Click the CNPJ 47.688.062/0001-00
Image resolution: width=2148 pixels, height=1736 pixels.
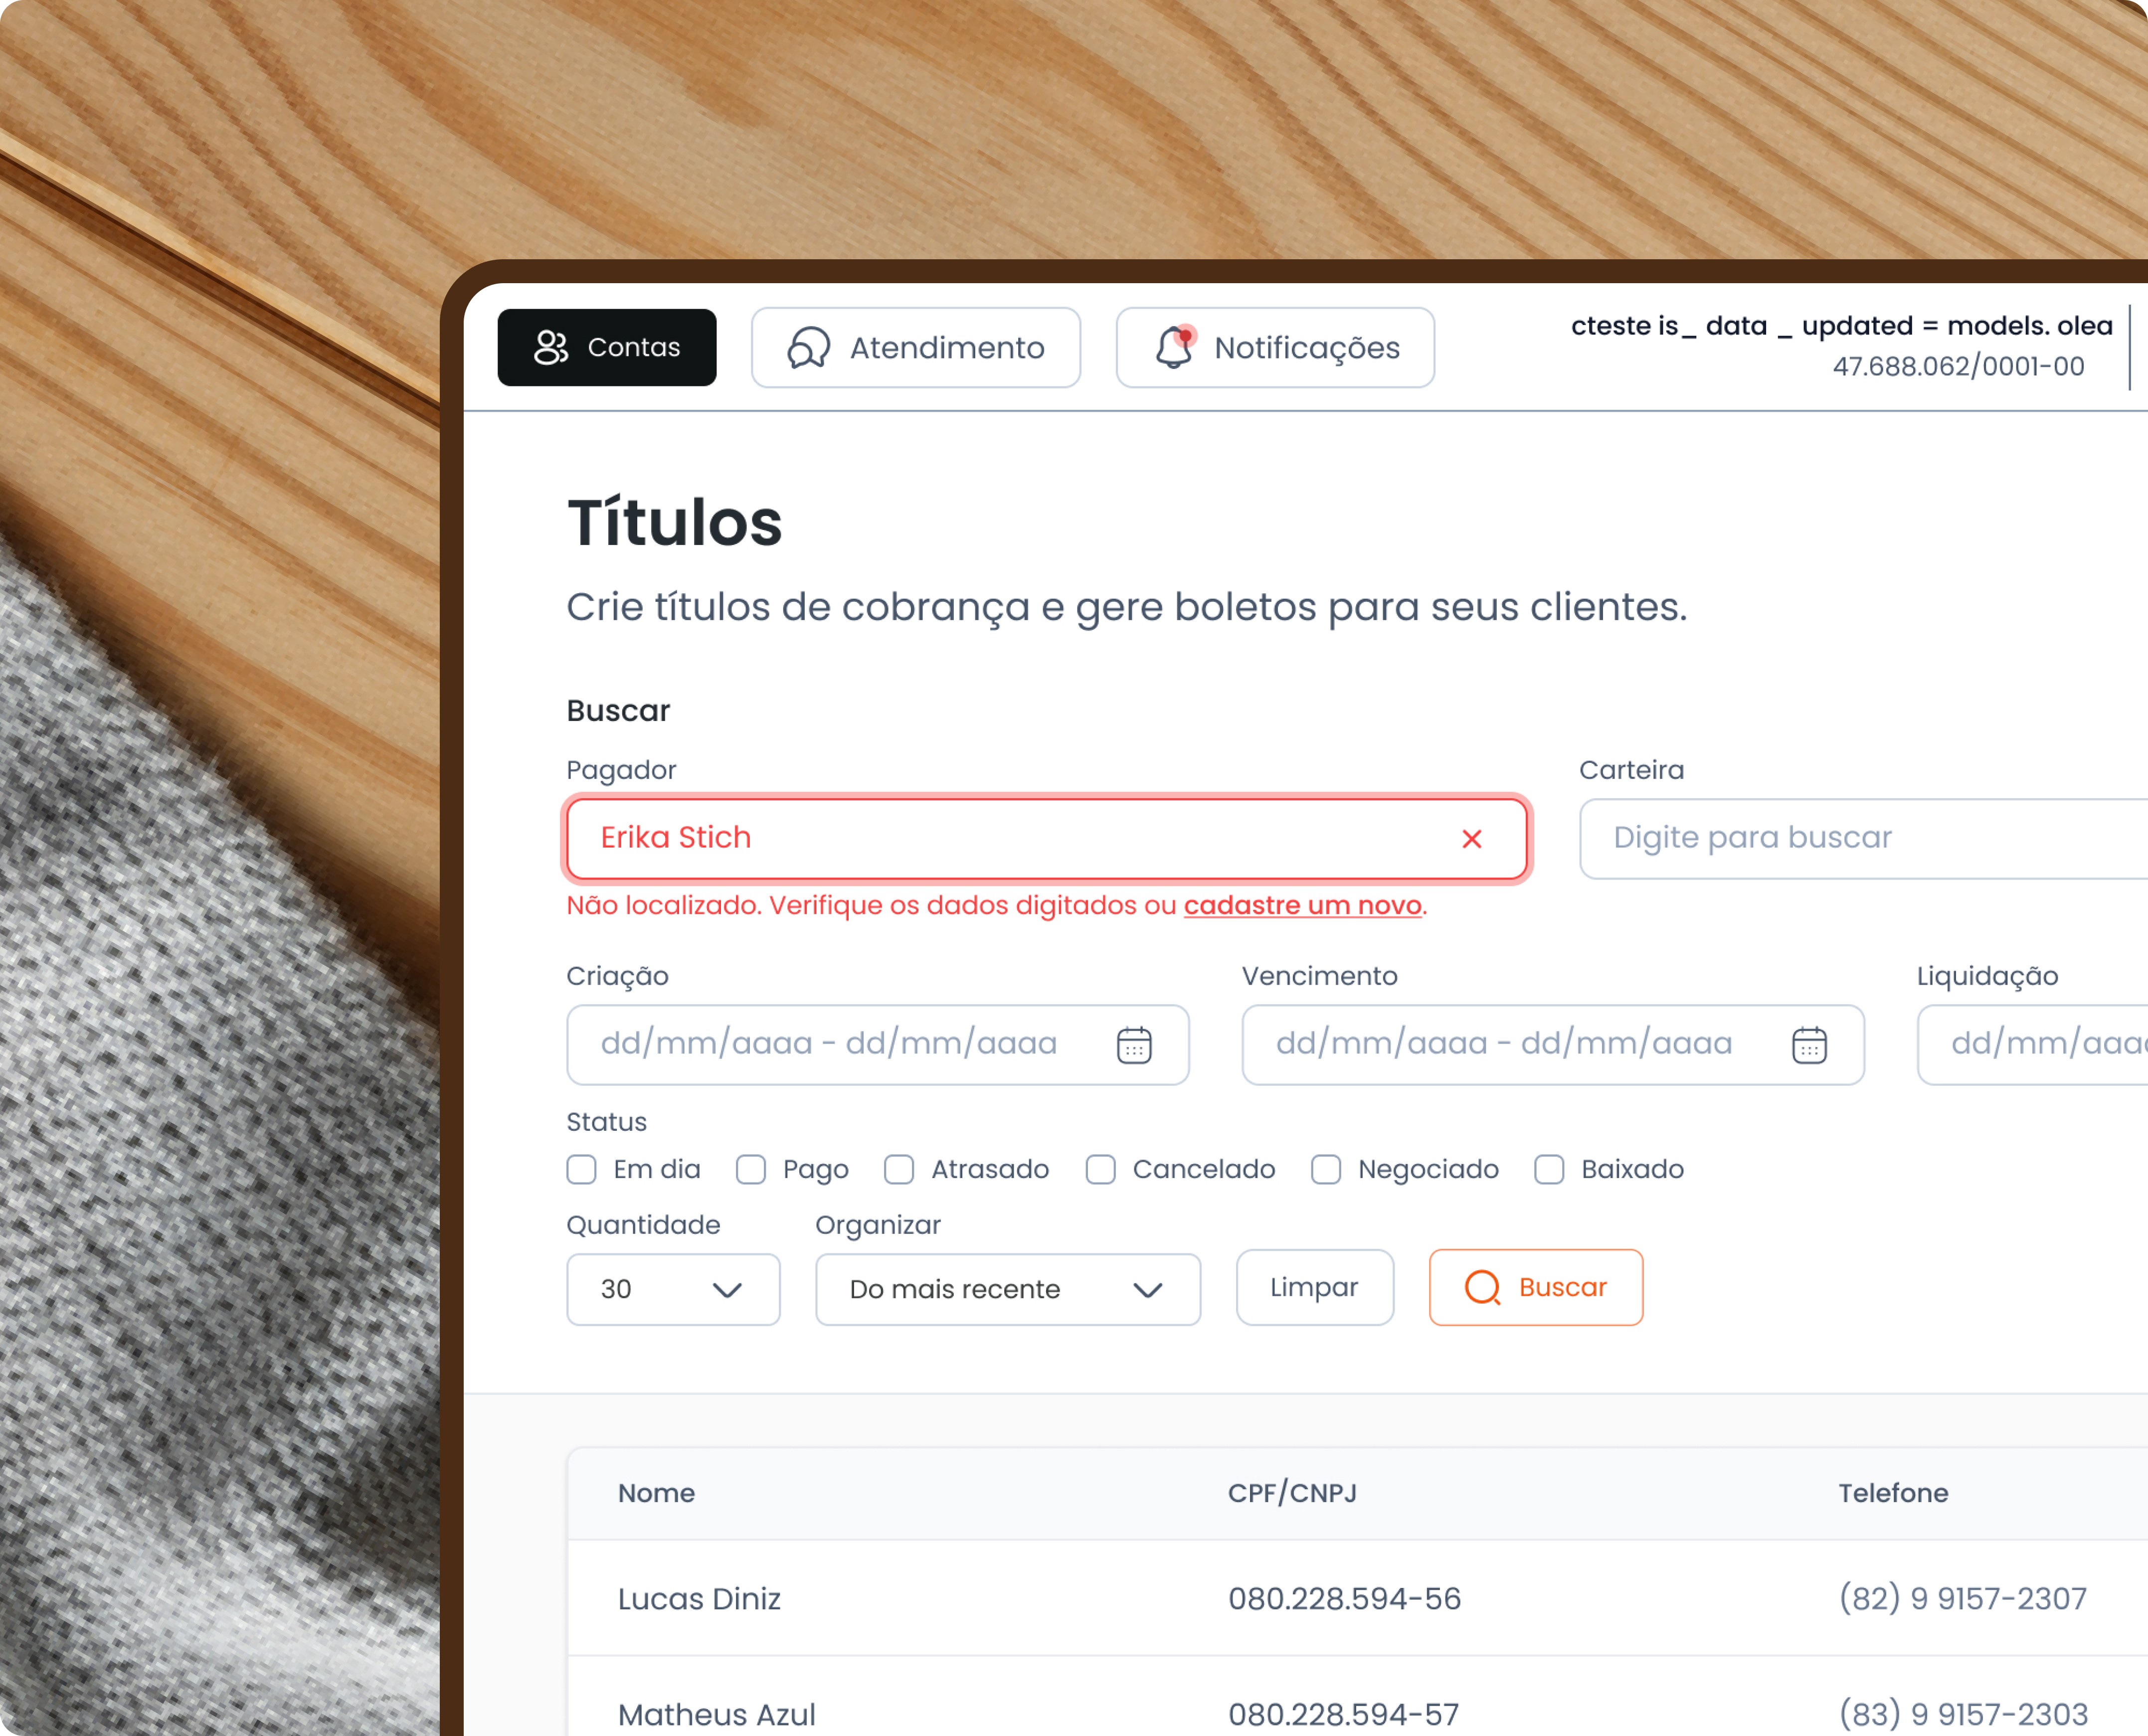click(x=1958, y=366)
